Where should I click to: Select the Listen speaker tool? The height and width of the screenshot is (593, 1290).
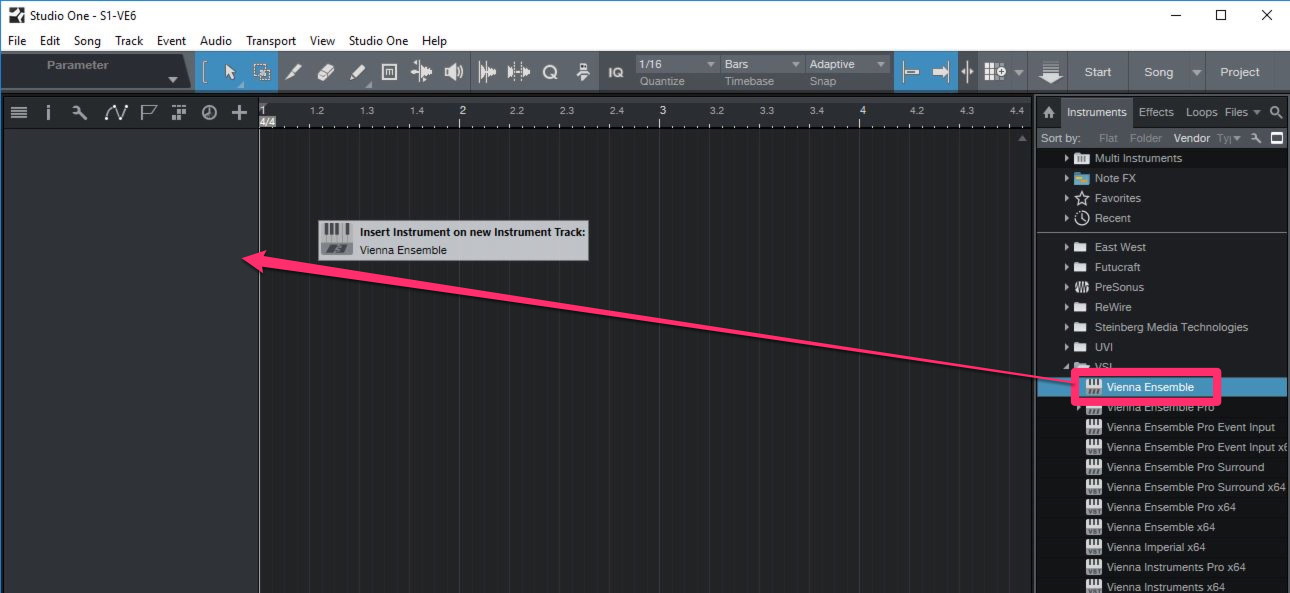point(454,72)
